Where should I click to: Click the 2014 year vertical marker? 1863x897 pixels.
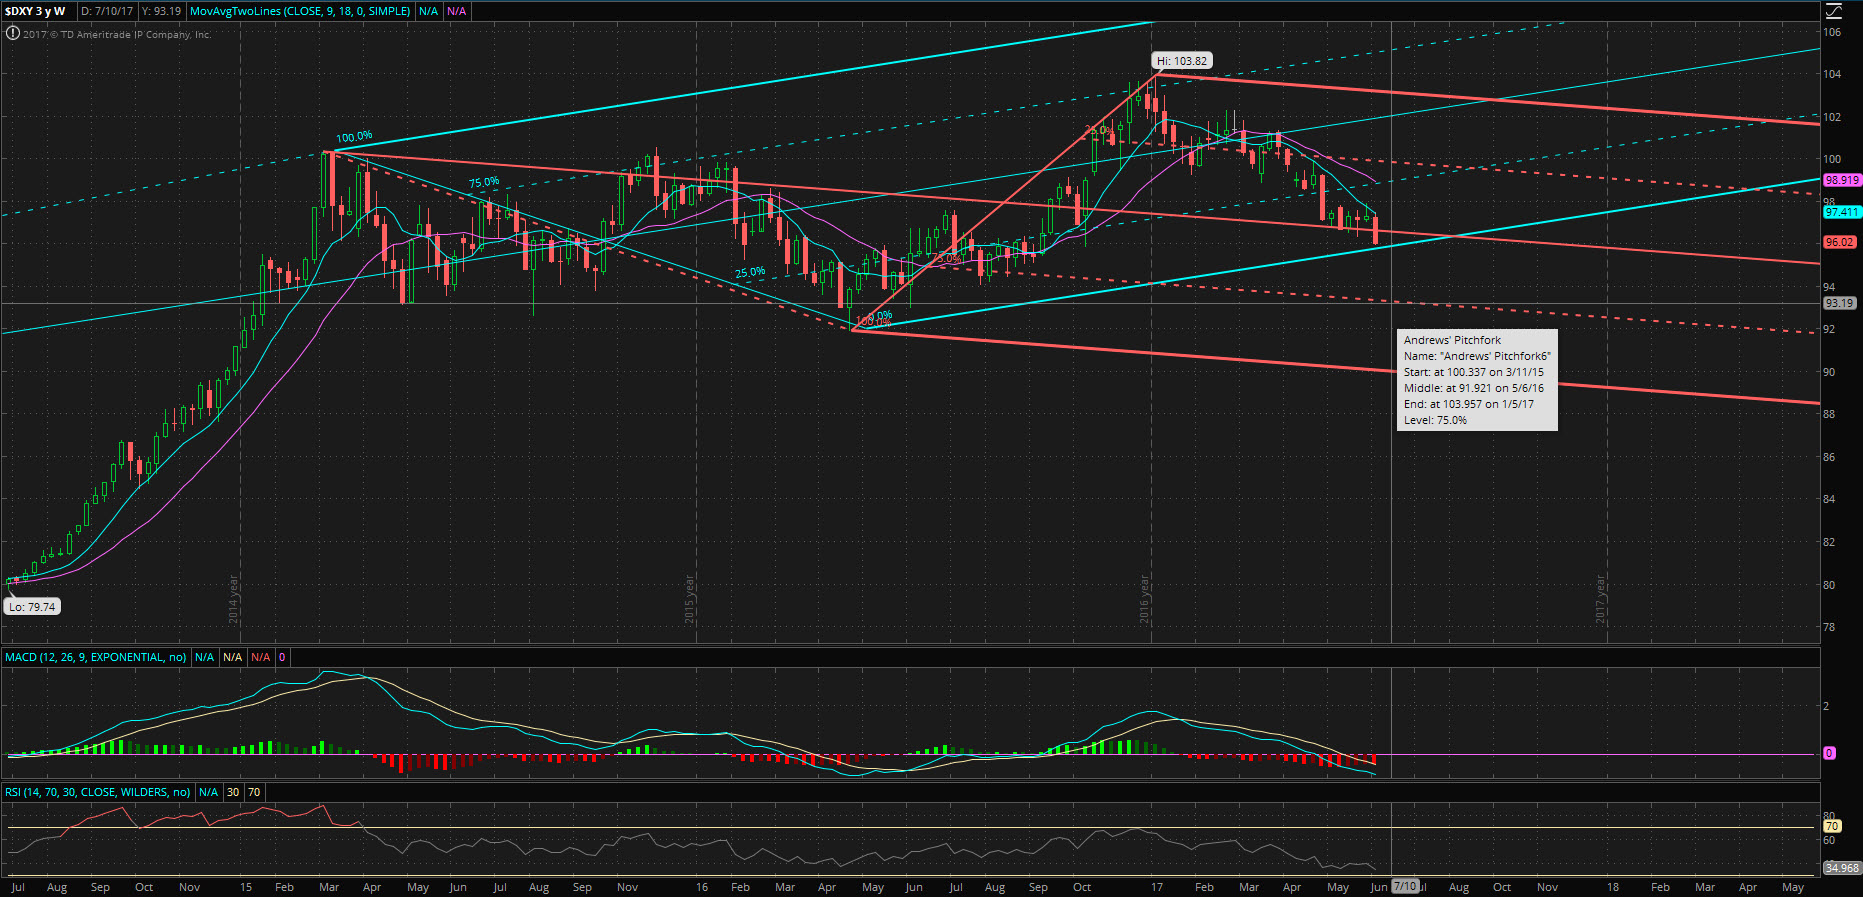(233, 600)
